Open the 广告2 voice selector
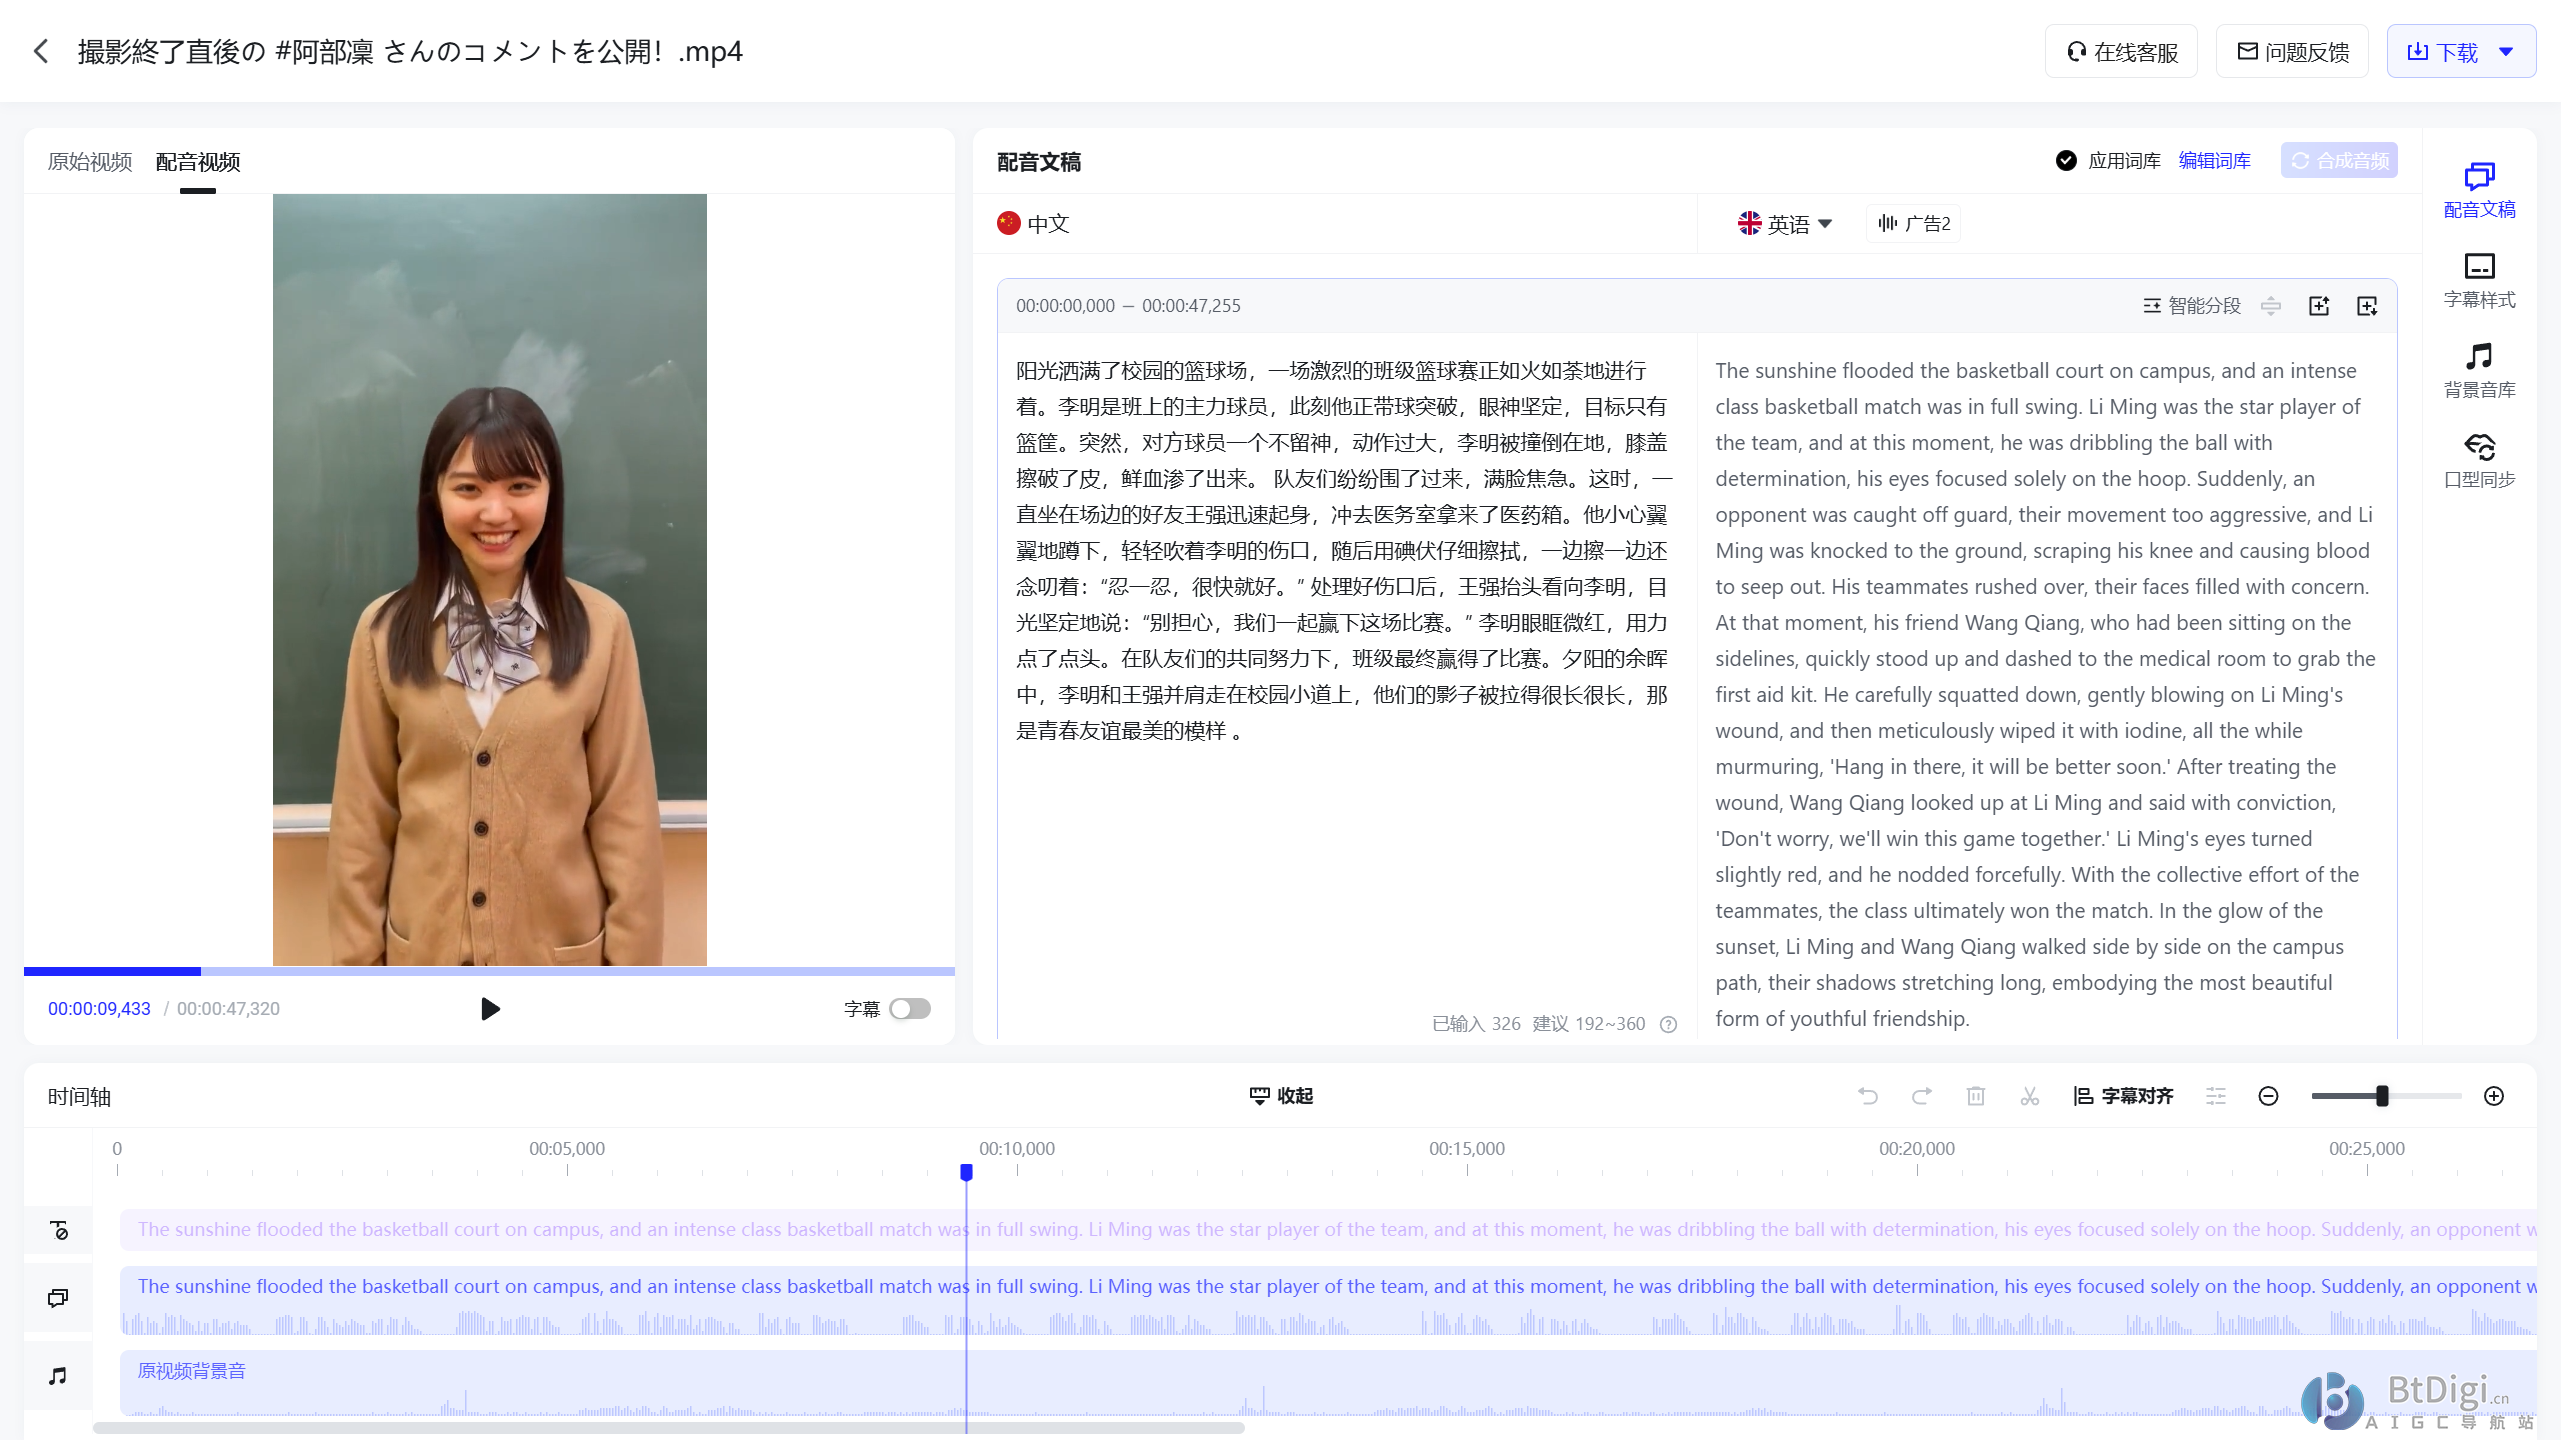The image size is (2561, 1440). click(x=1914, y=224)
